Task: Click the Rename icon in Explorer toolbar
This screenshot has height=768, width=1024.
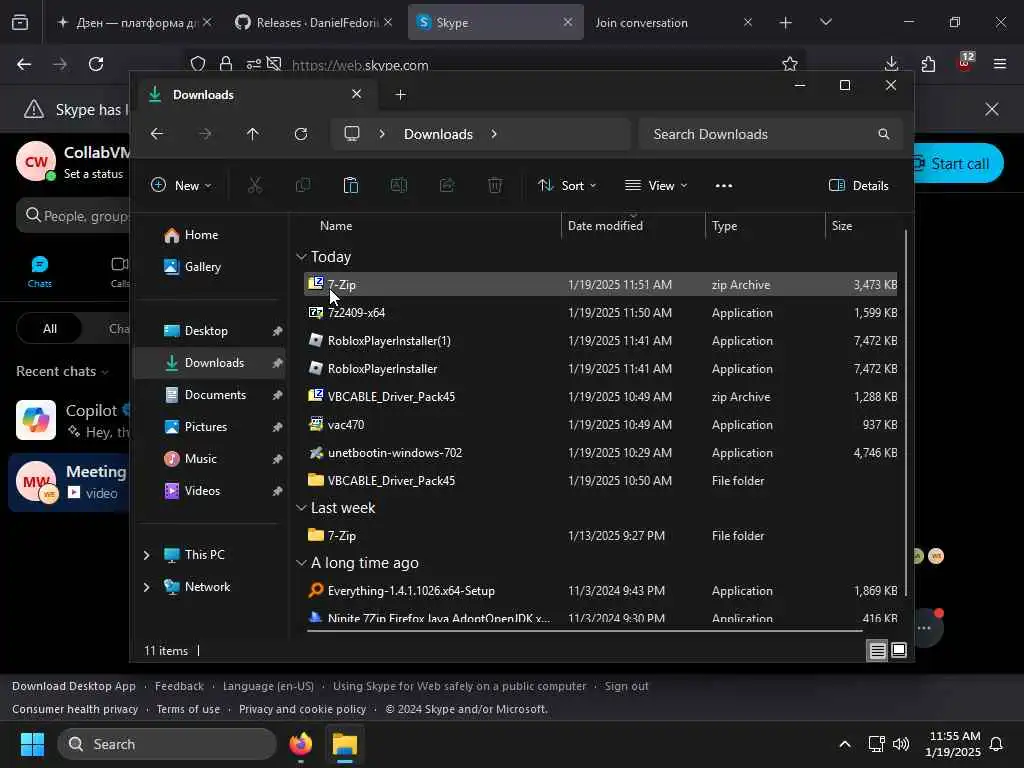Action: click(398, 185)
